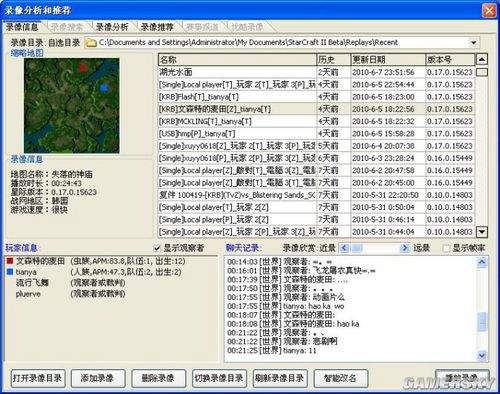Sort replays by the 版本号 column header
This screenshot has width=500, height=394.
450,60
